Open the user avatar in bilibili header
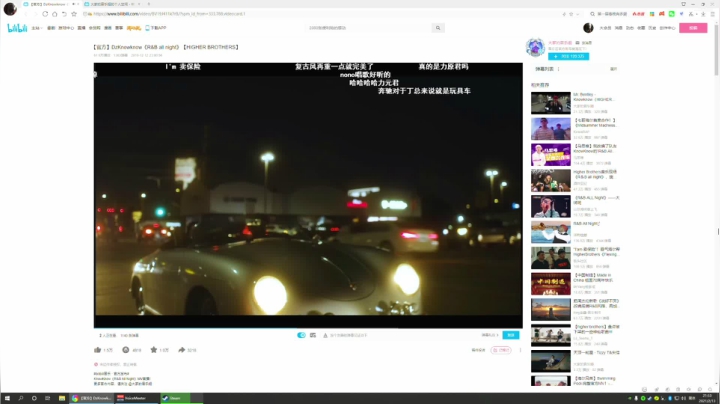Image resolution: width=720 pixels, height=404 pixels. click(588, 28)
